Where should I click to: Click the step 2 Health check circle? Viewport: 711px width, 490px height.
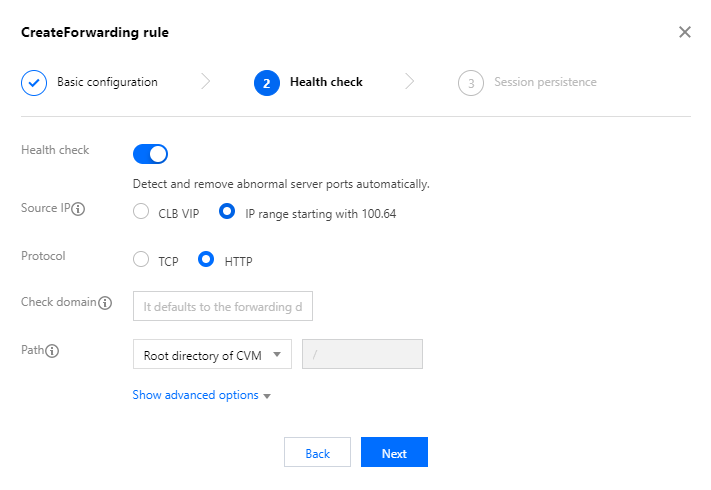[267, 83]
